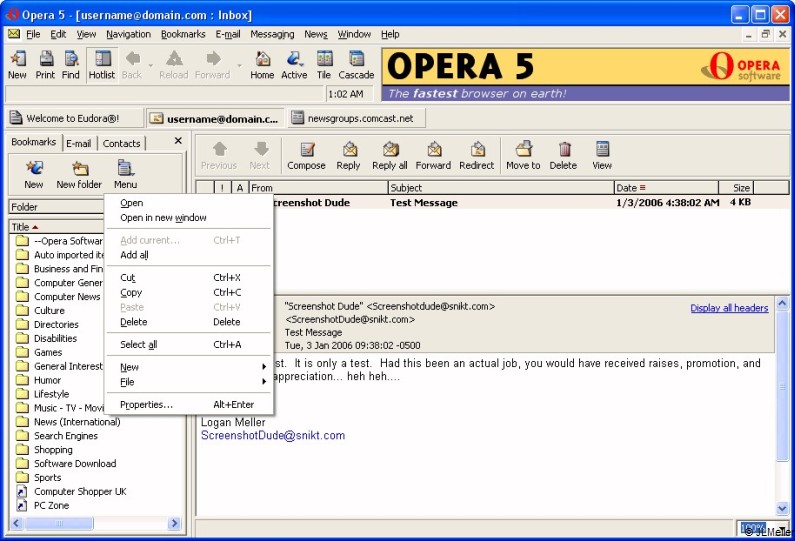Image resolution: width=795 pixels, height=541 pixels.
Task: Open the Find tool
Action: [70, 64]
